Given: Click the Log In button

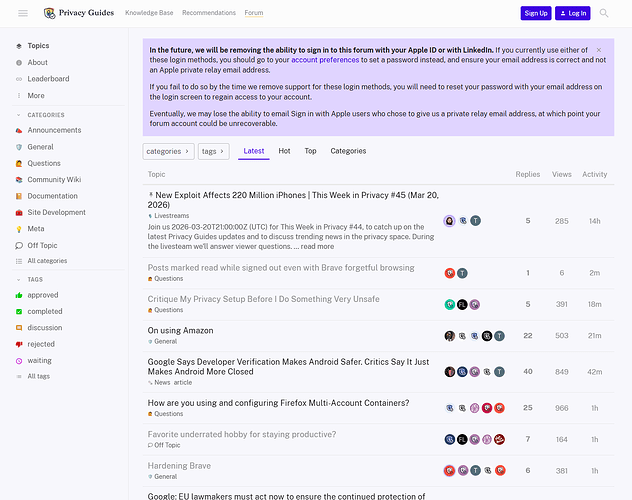Looking at the screenshot, I should (x=572, y=13).
